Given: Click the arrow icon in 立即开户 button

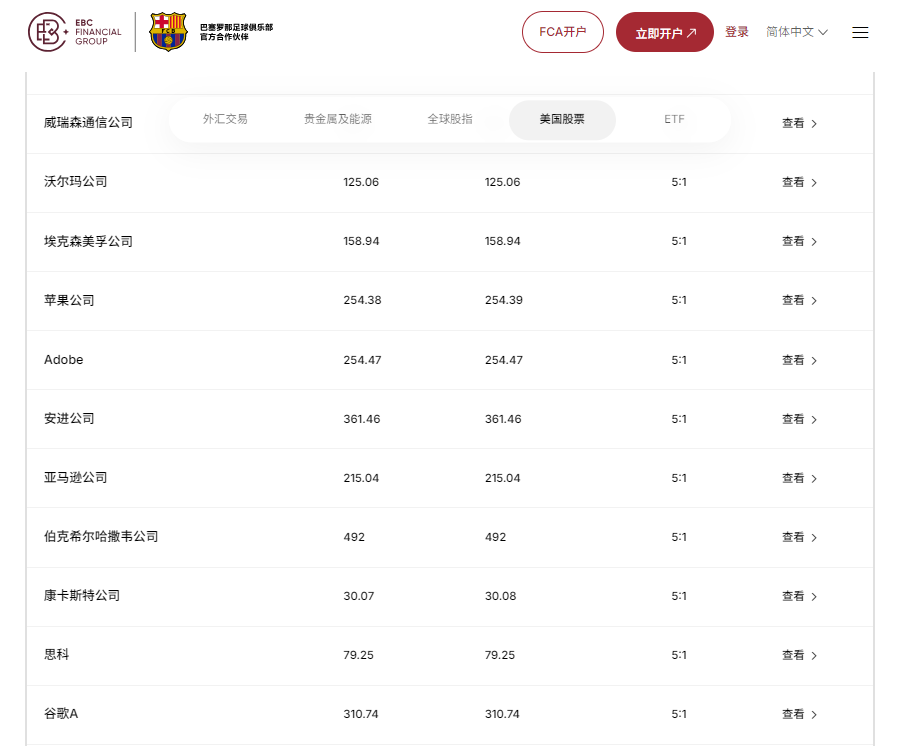Looking at the screenshot, I should point(691,32).
